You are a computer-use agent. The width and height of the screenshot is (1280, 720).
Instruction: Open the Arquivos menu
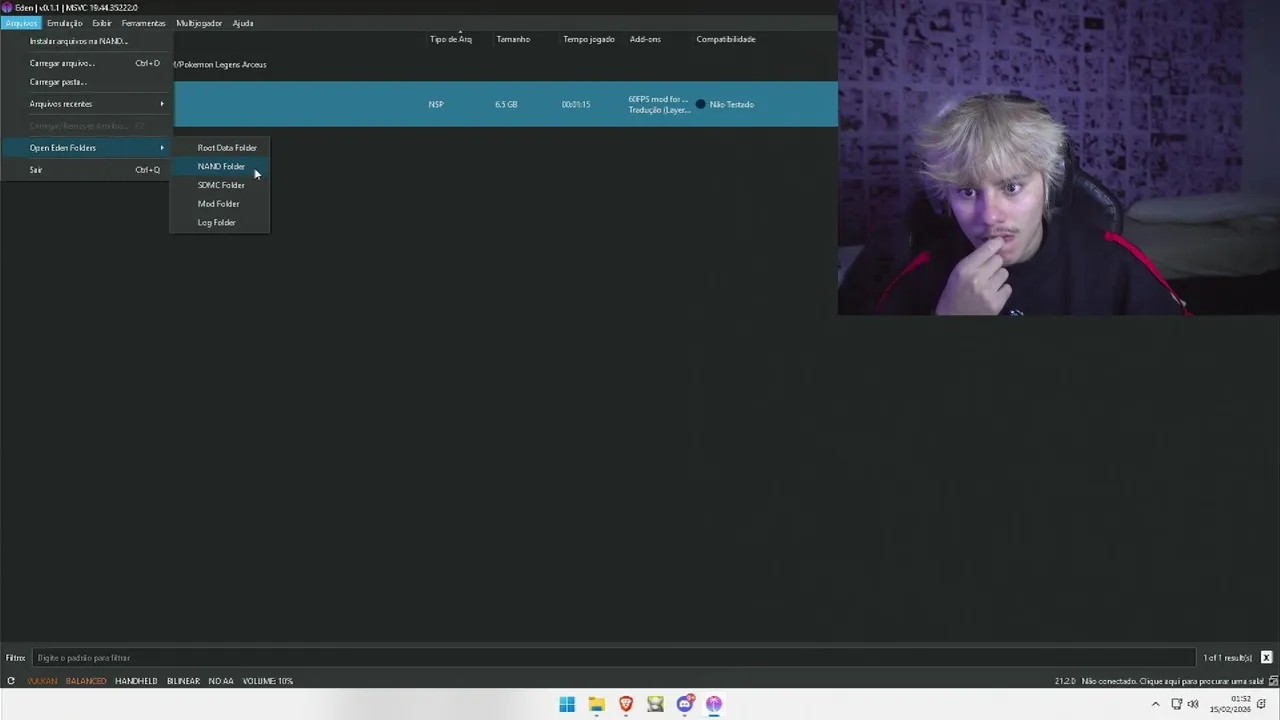20,23
